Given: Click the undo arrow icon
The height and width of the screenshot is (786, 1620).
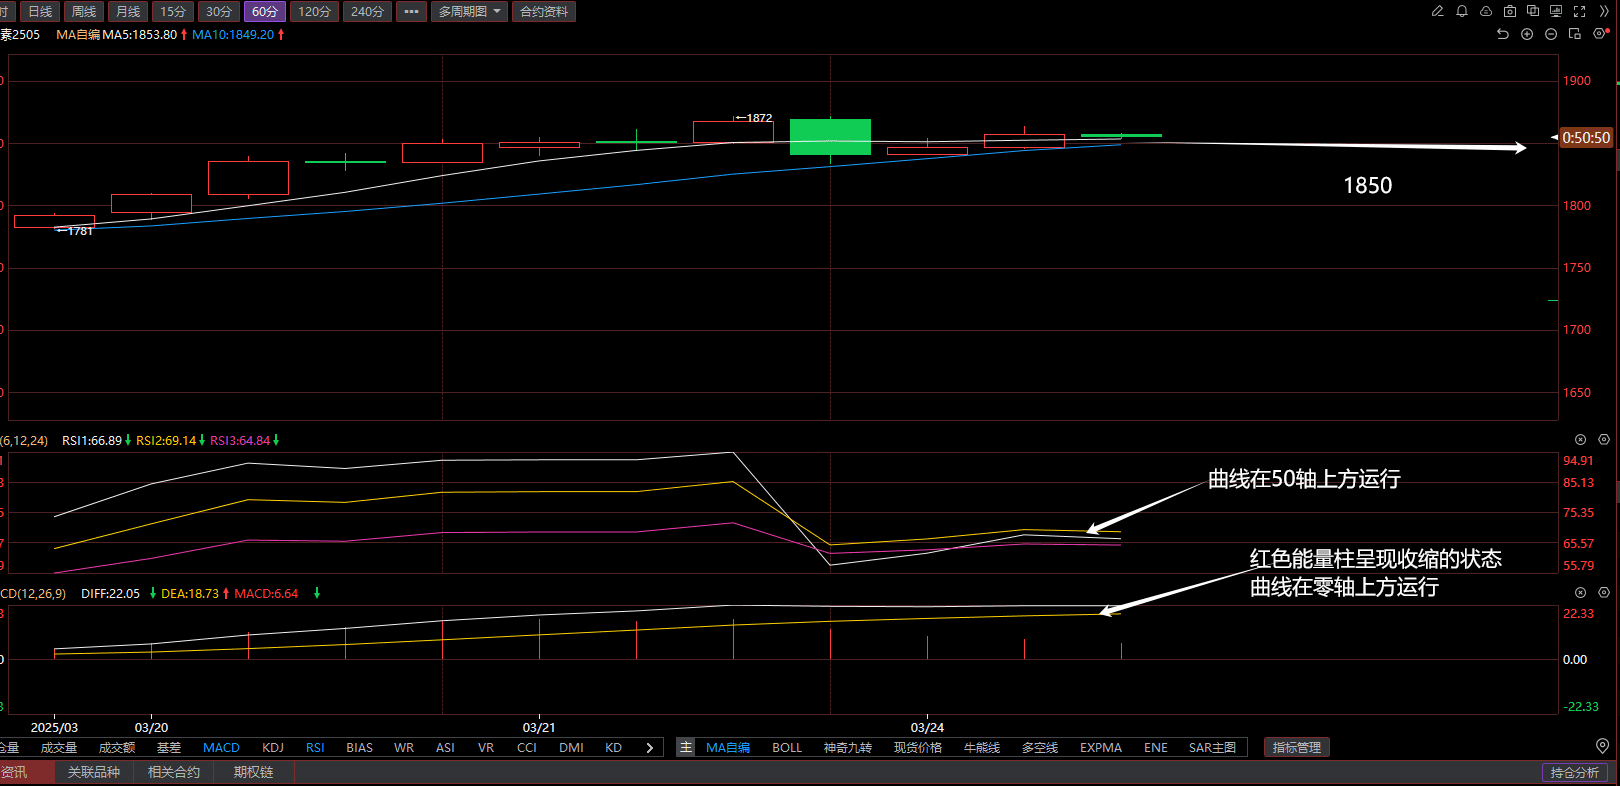Looking at the screenshot, I should 1502,34.
